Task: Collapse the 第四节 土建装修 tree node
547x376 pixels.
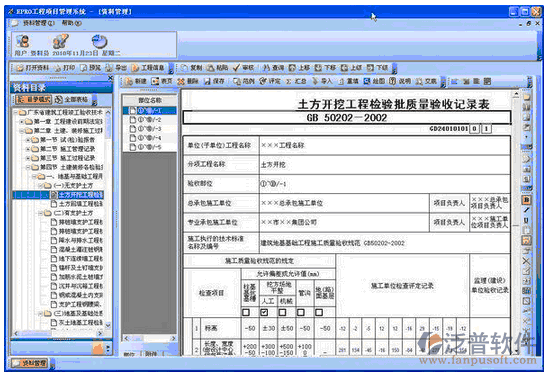Action: coord(28,167)
